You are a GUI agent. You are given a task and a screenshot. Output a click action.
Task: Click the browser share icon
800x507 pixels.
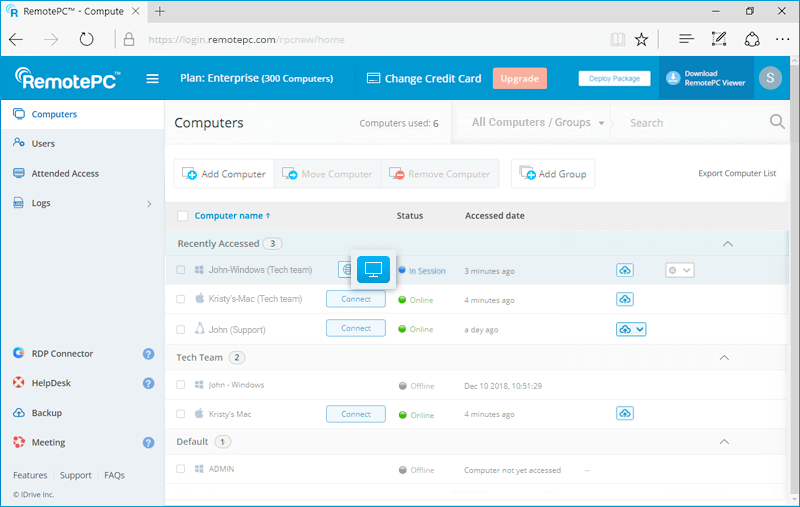point(752,39)
